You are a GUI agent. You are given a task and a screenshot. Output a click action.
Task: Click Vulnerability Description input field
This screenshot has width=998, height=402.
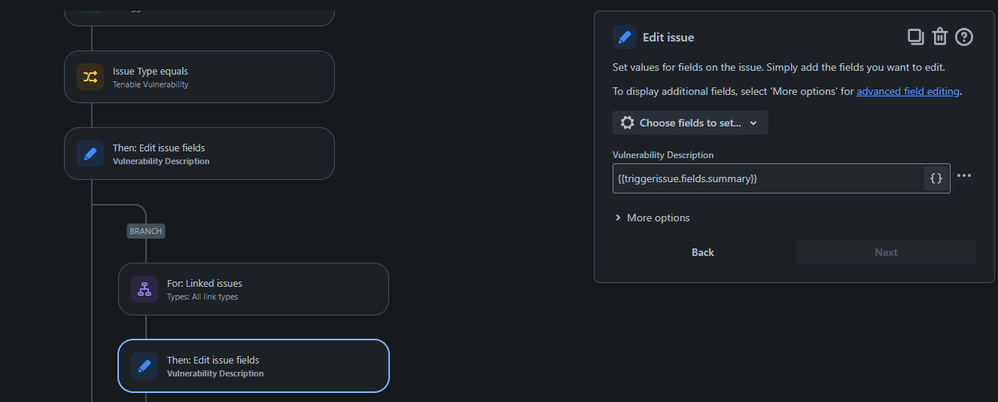point(769,179)
